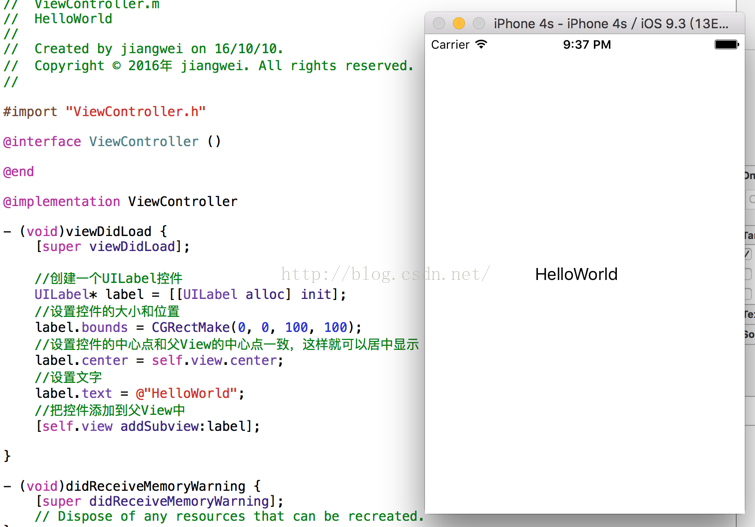755x527 pixels.
Task: Tap the HelloWorld label in the simulator
Action: click(576, 274)
